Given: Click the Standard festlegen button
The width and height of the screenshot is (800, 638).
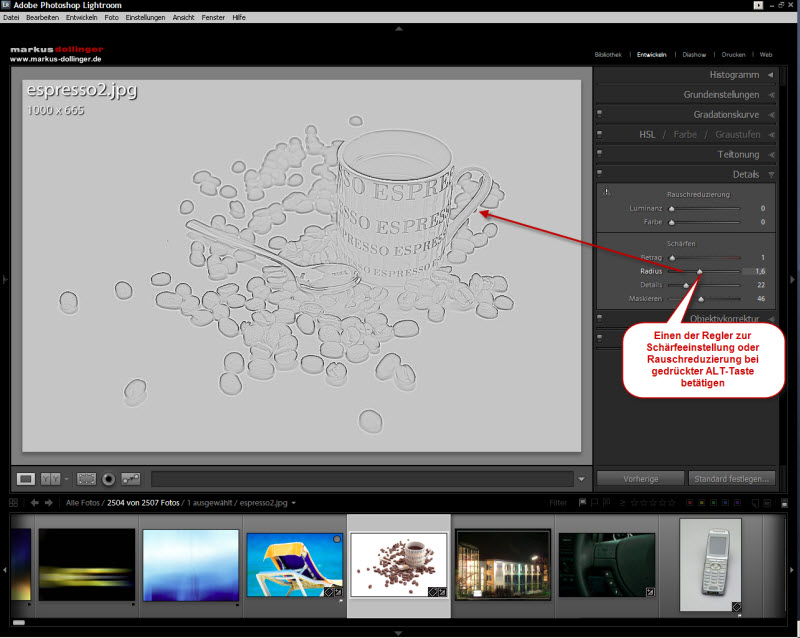Looking at the screenshot, I should coord(732,479).
